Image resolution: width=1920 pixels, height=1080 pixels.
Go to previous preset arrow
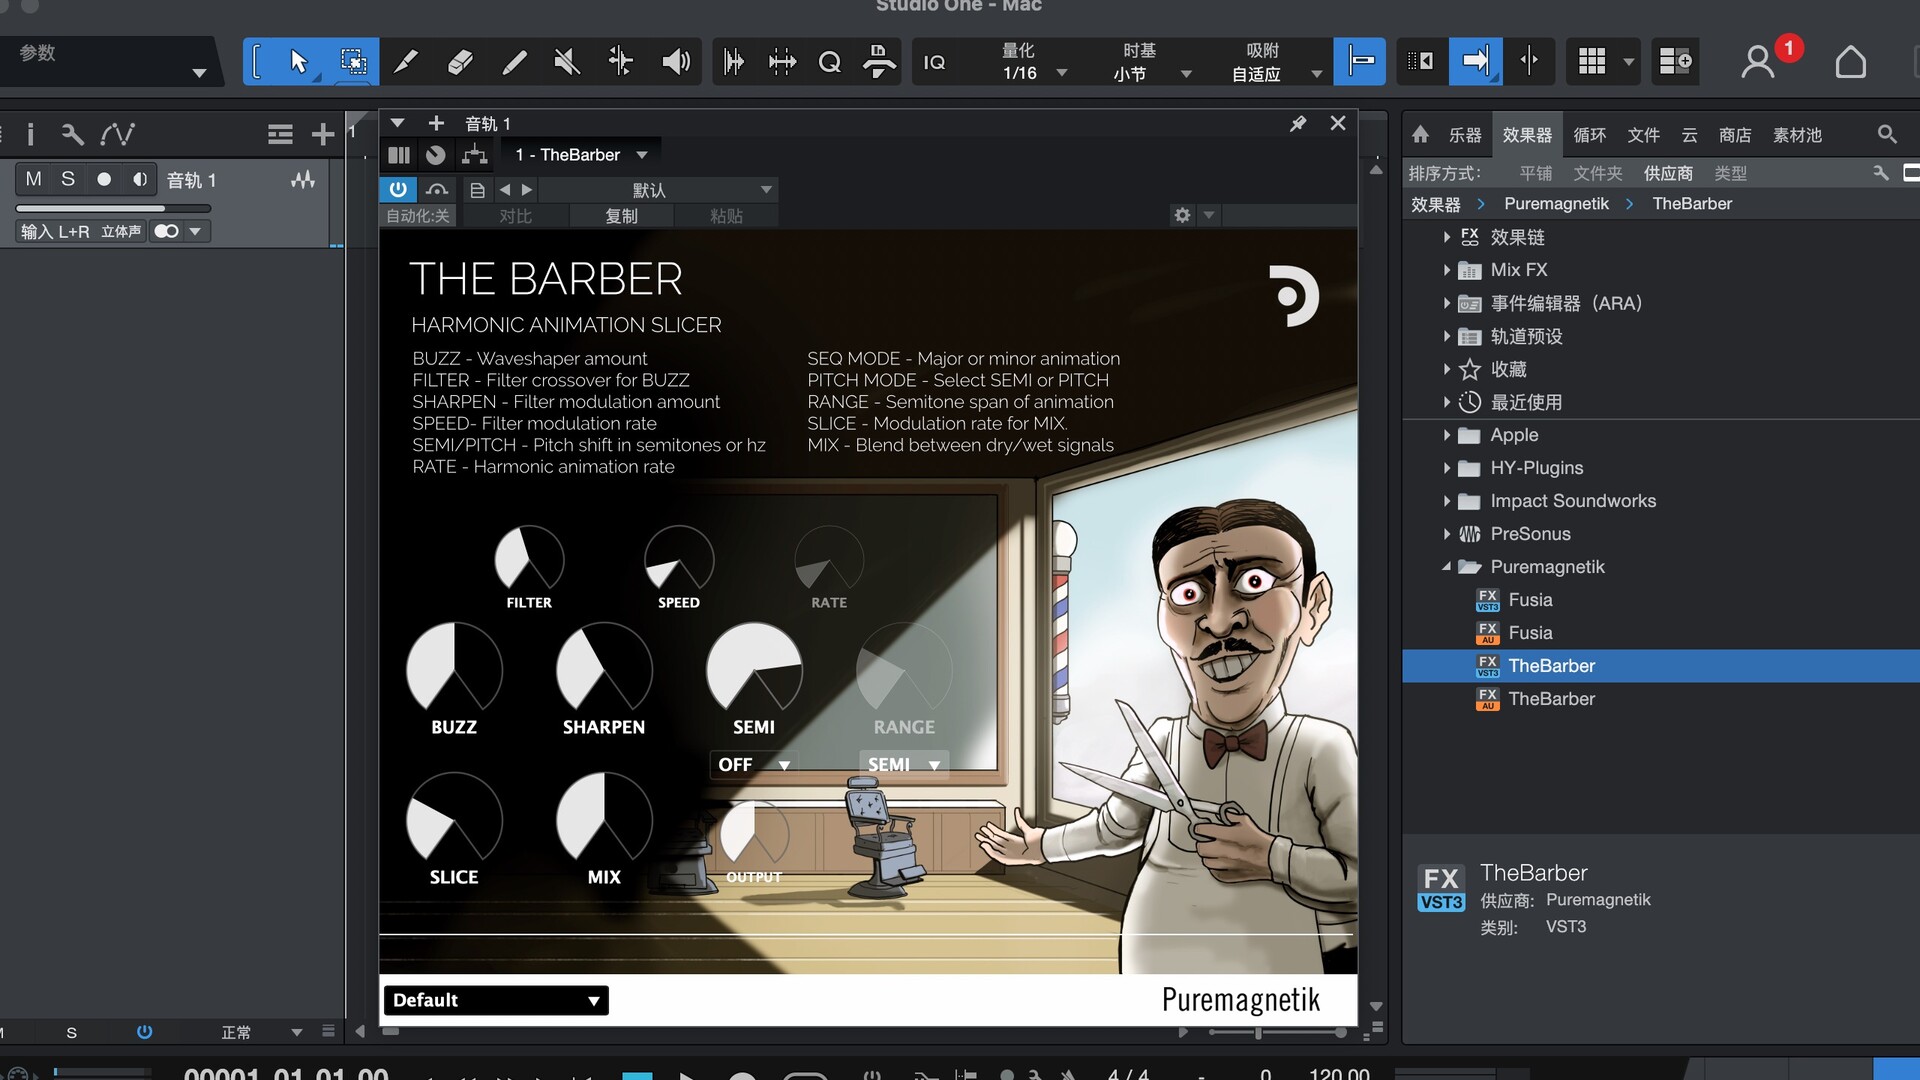[x=505, y=189]
